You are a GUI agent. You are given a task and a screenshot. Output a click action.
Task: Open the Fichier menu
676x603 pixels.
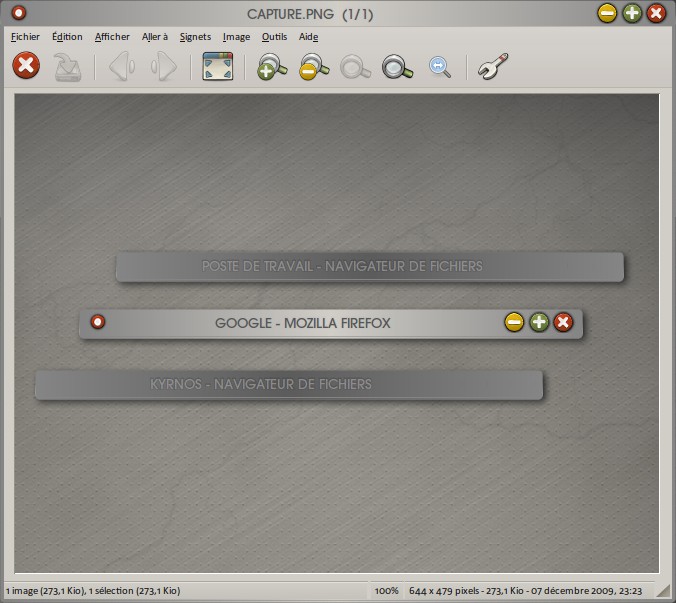[25, 37]
